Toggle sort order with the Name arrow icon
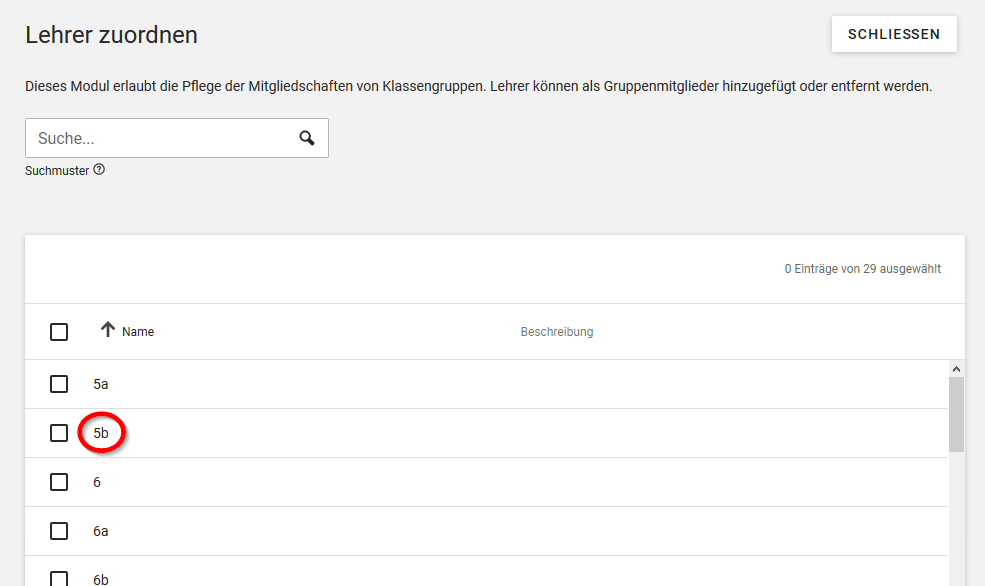This screenshot has width=985, height=586. coord(108,330)
